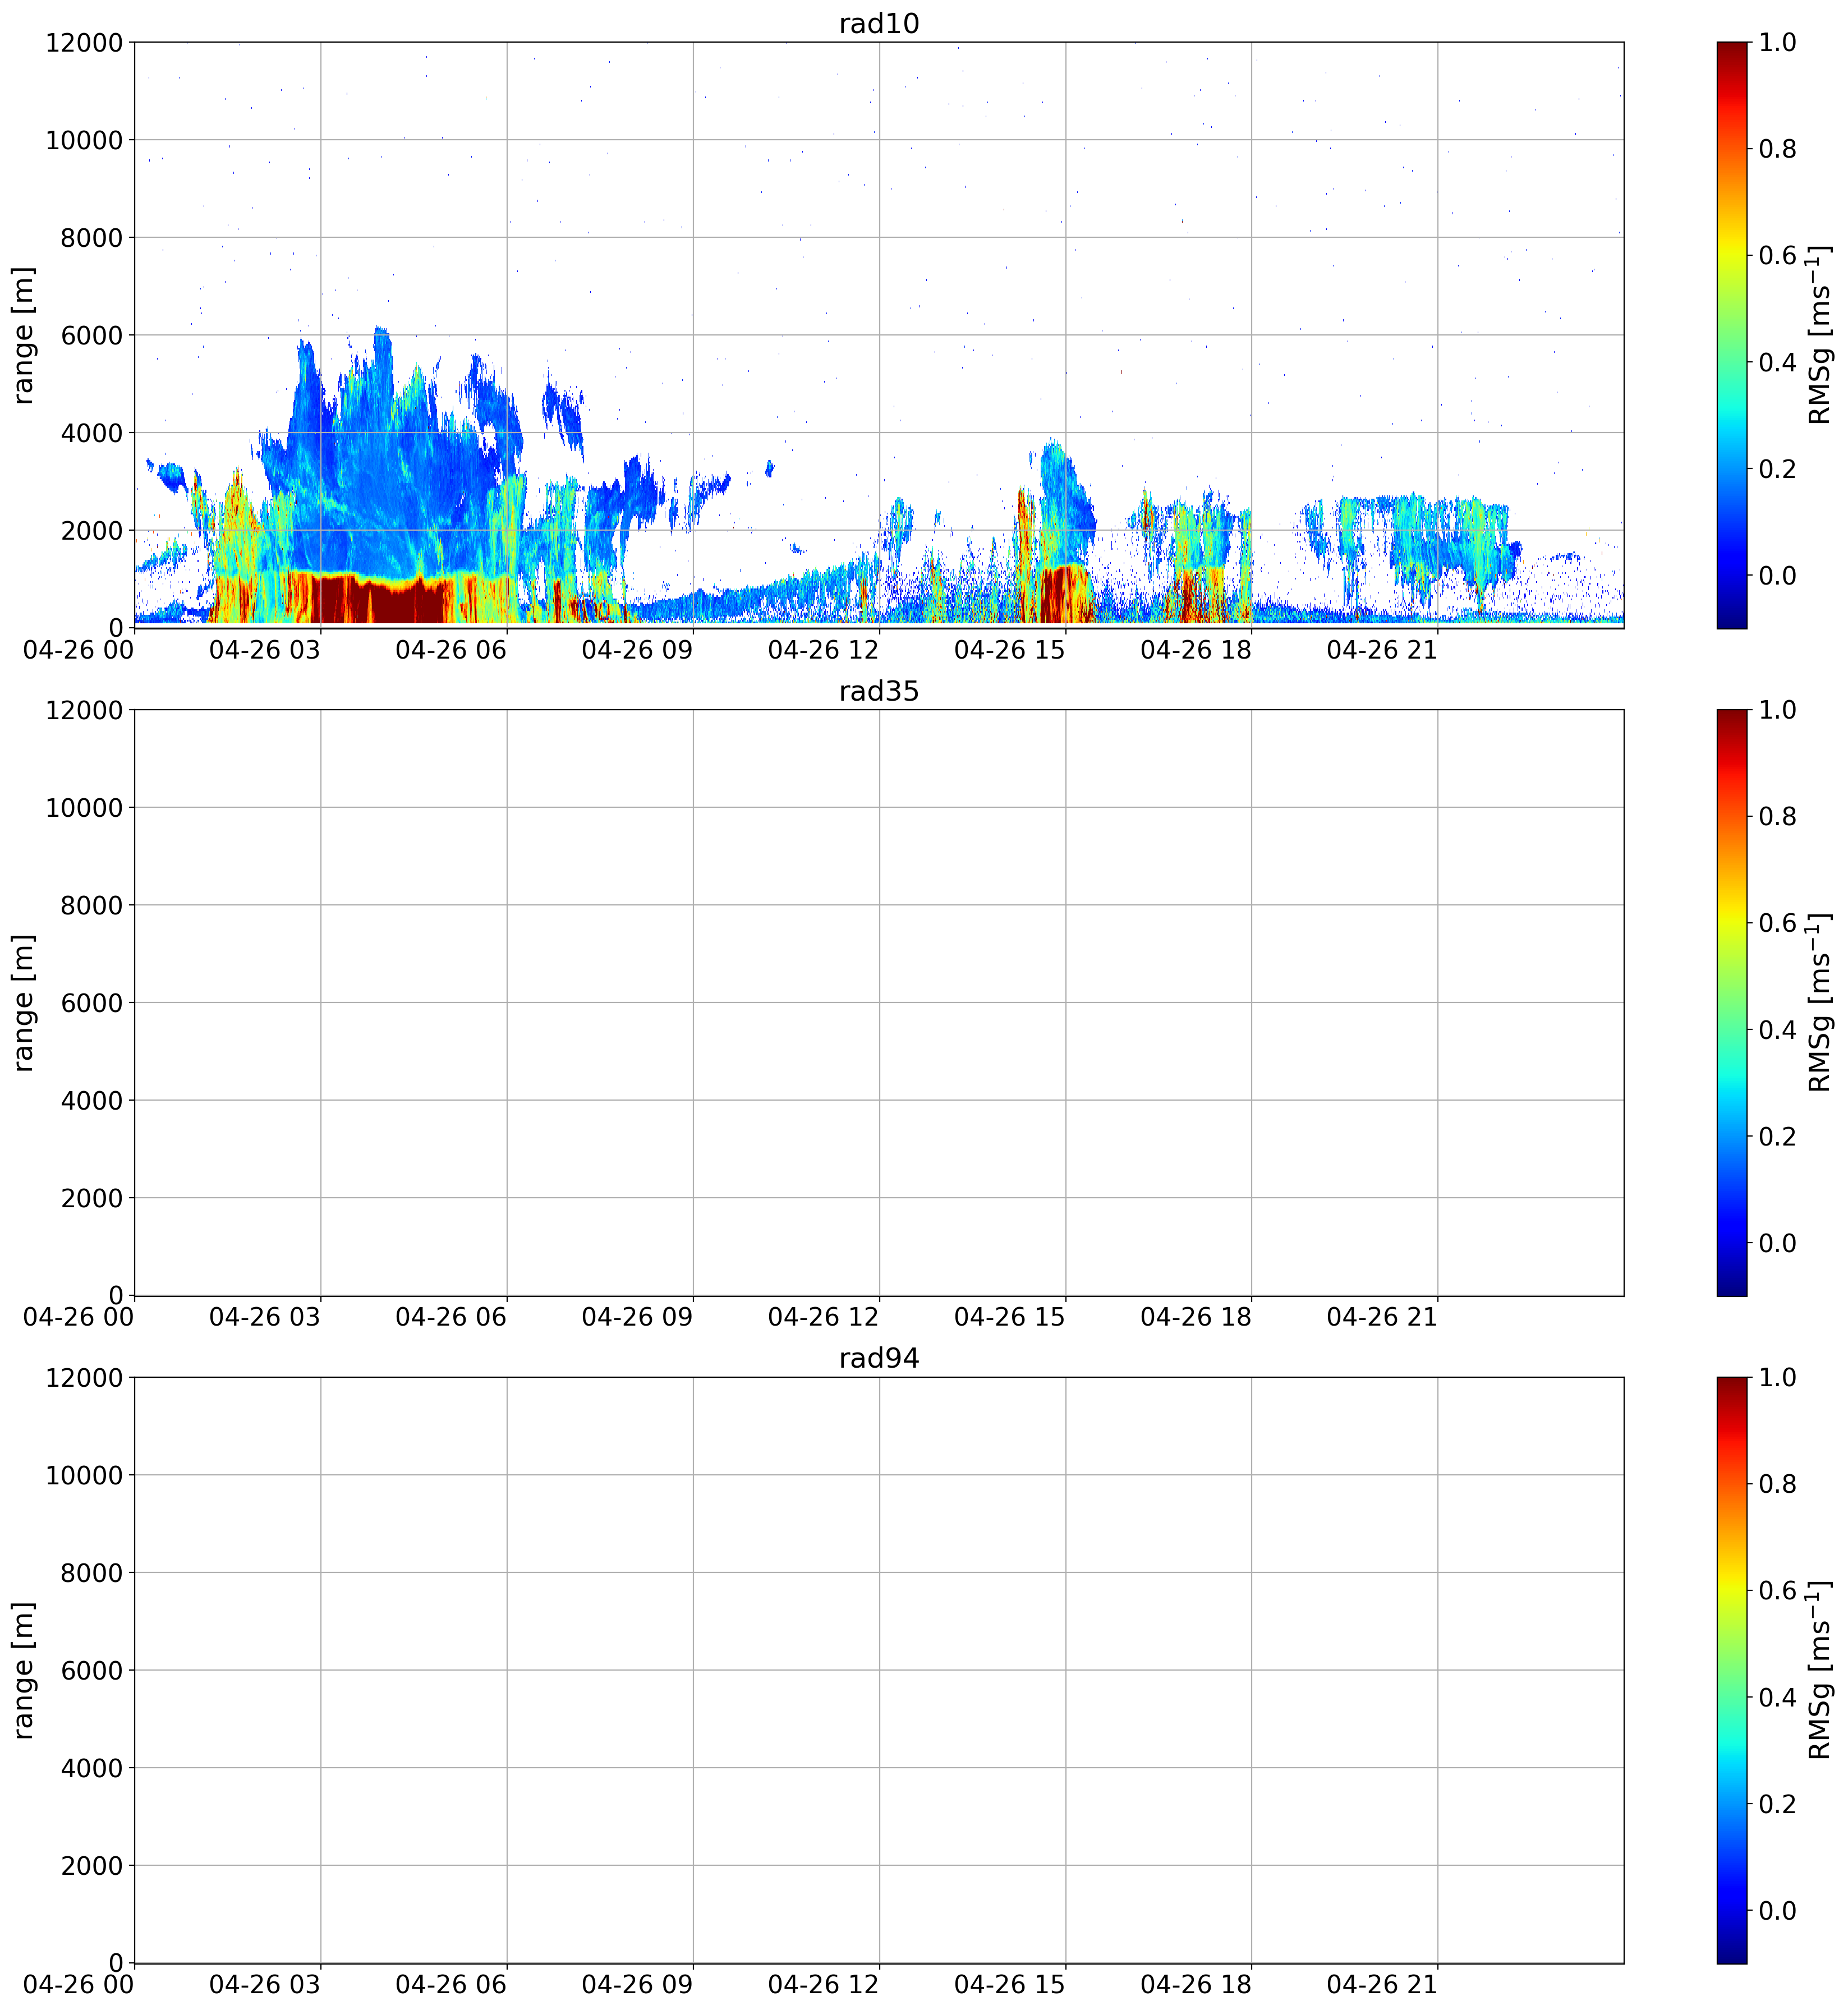Click the 04-26 03 tick label under rad10

pyautogui.click(x=265, y=650)
